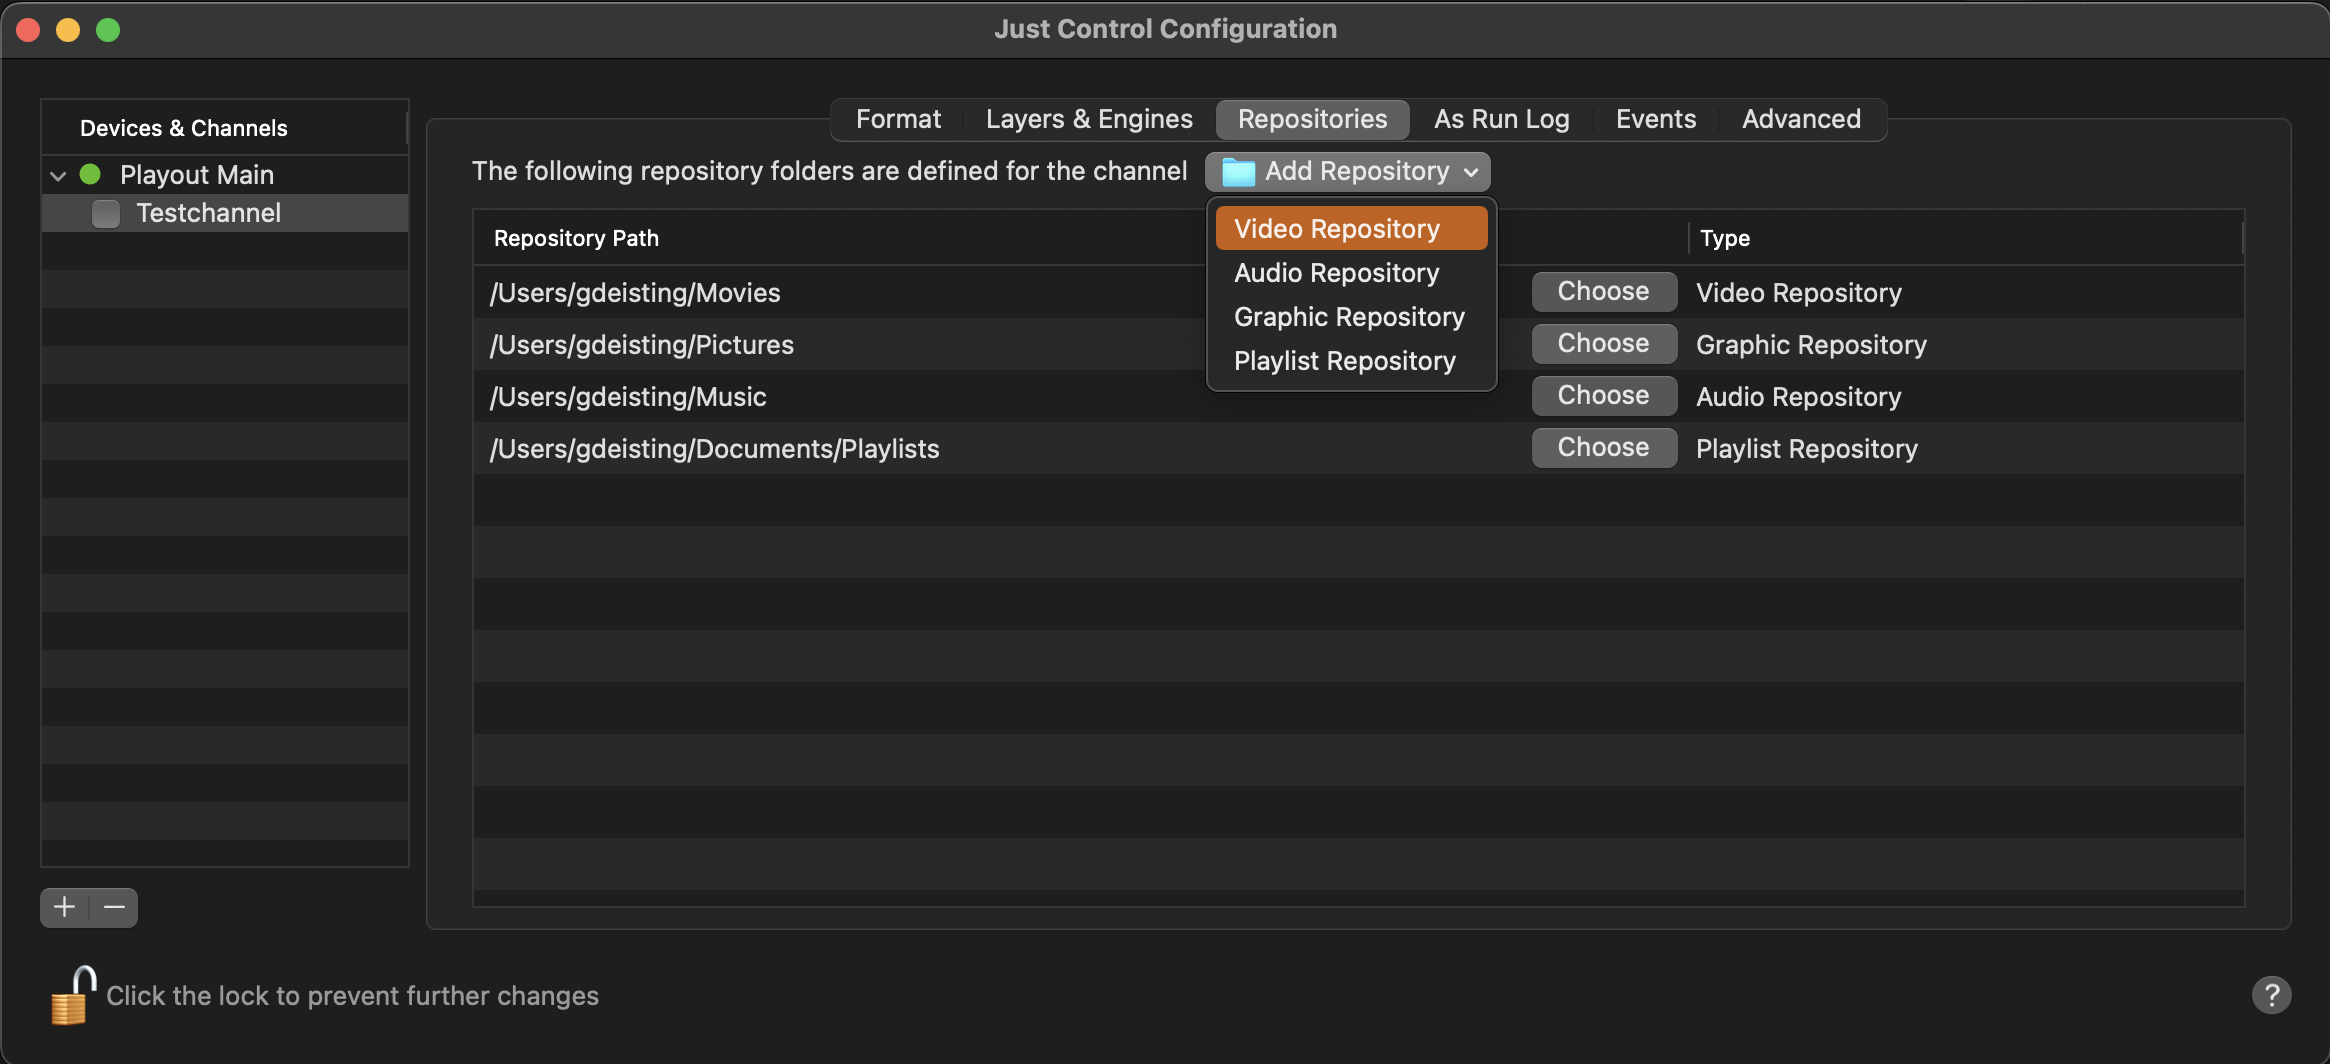Choose Playlist Repository from the menu
Image resolution: width=2330 pixels, height=1064 pixels.
[x=1351, y=360]
